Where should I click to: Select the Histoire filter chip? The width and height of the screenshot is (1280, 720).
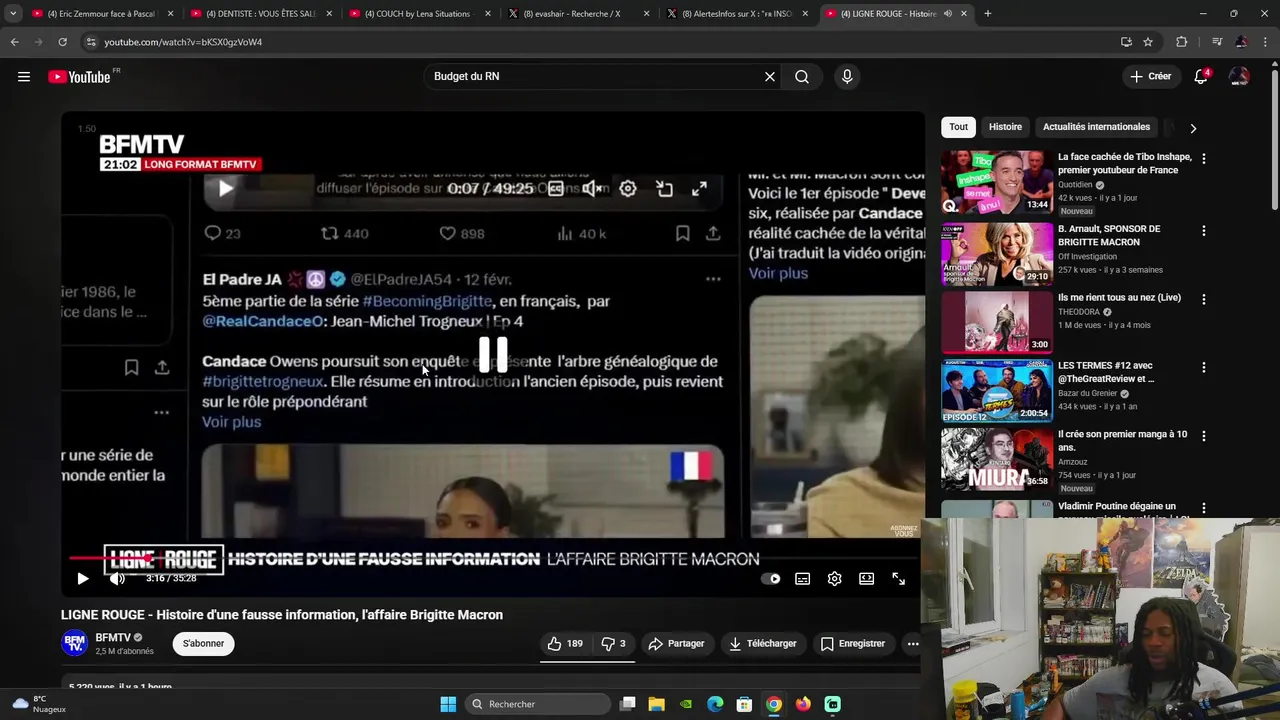pos(1005,127)
